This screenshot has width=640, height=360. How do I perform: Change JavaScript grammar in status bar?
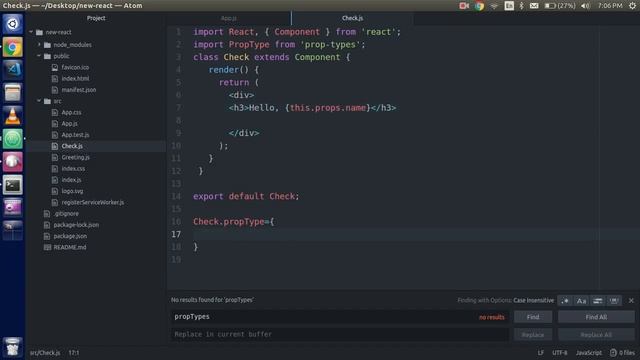(589, 353)
